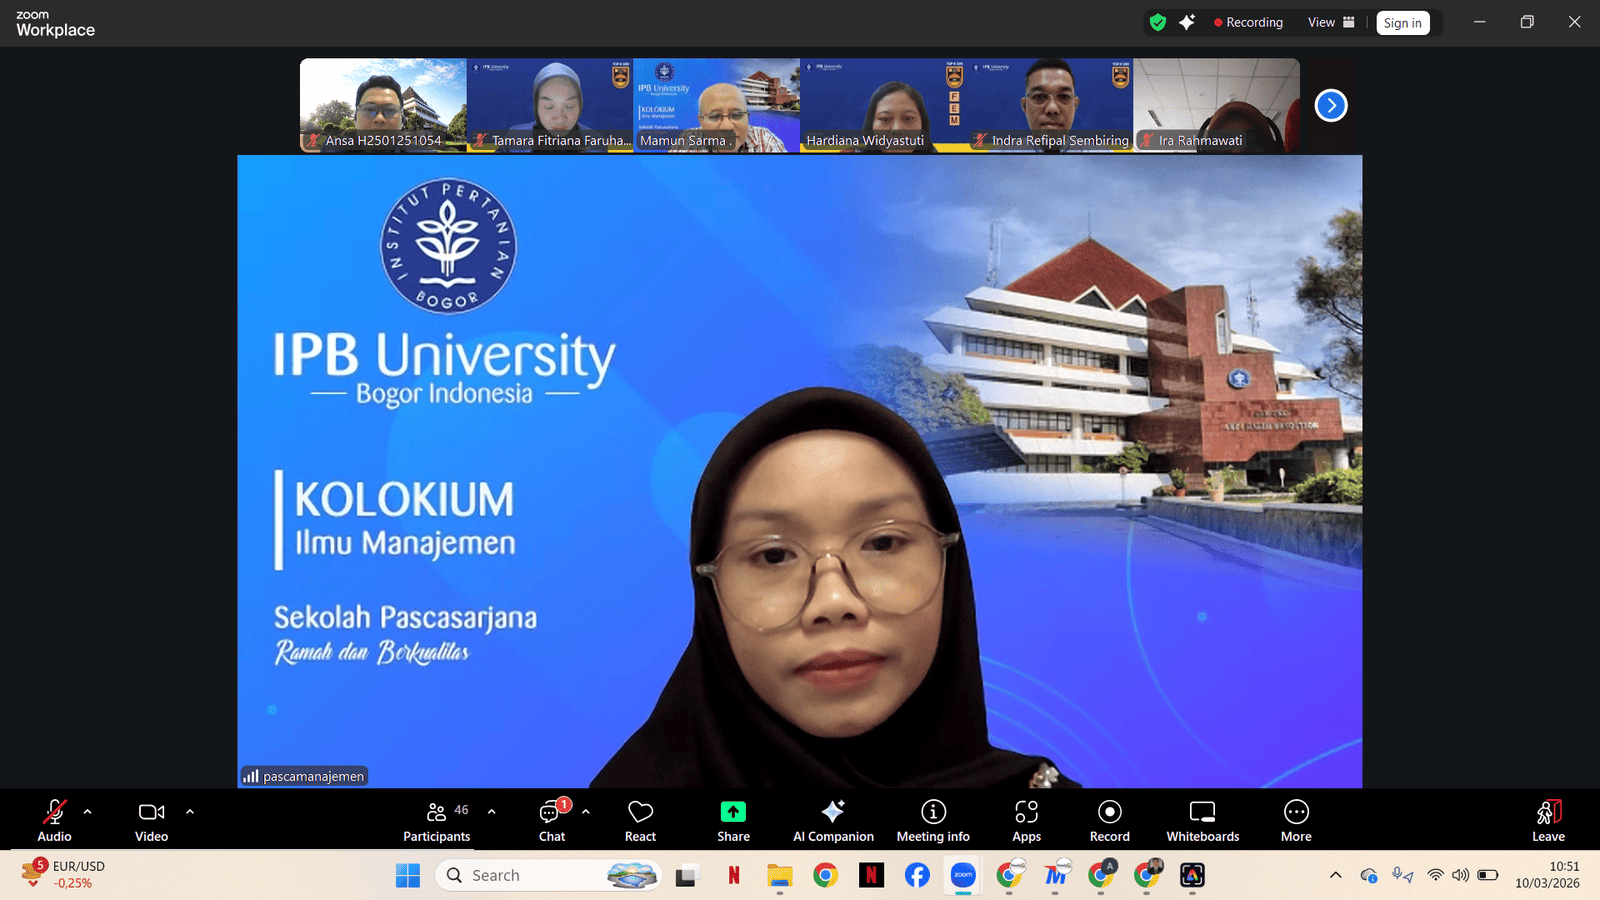Open Whiteboards
Image resolution: width=1600 pixels, height=900 pixels.
coord(1202,820)
